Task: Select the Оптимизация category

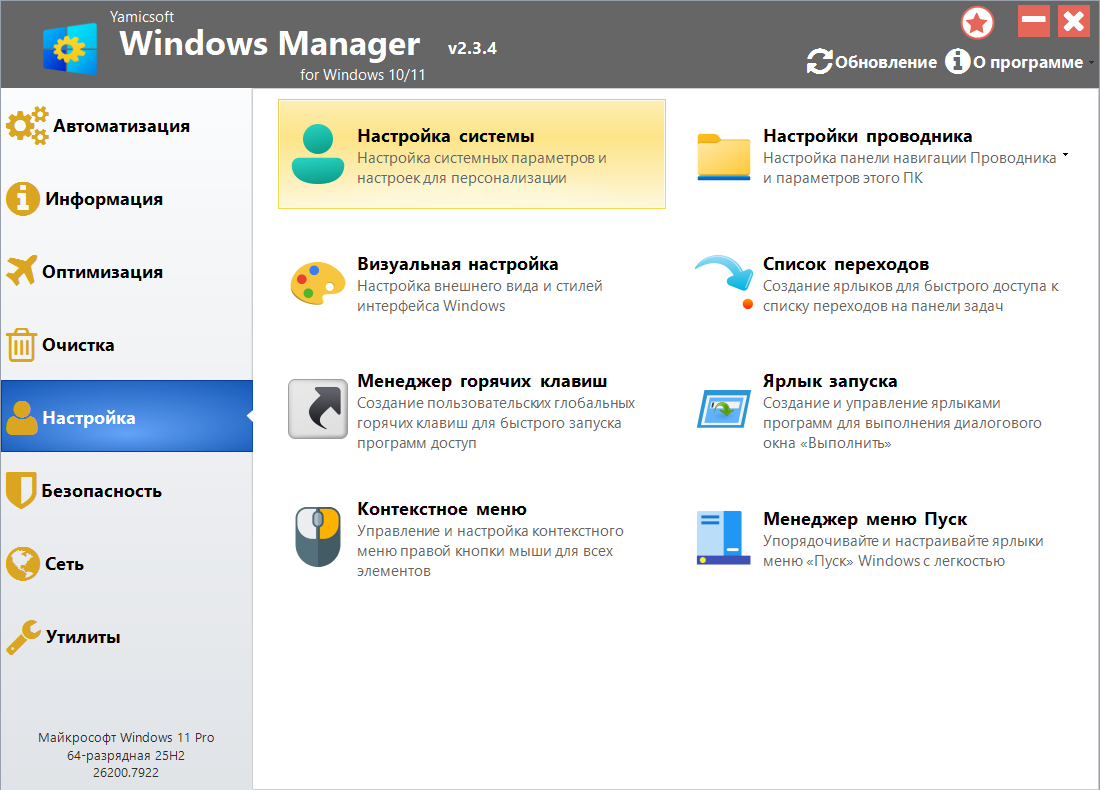Action: point(102,272)
